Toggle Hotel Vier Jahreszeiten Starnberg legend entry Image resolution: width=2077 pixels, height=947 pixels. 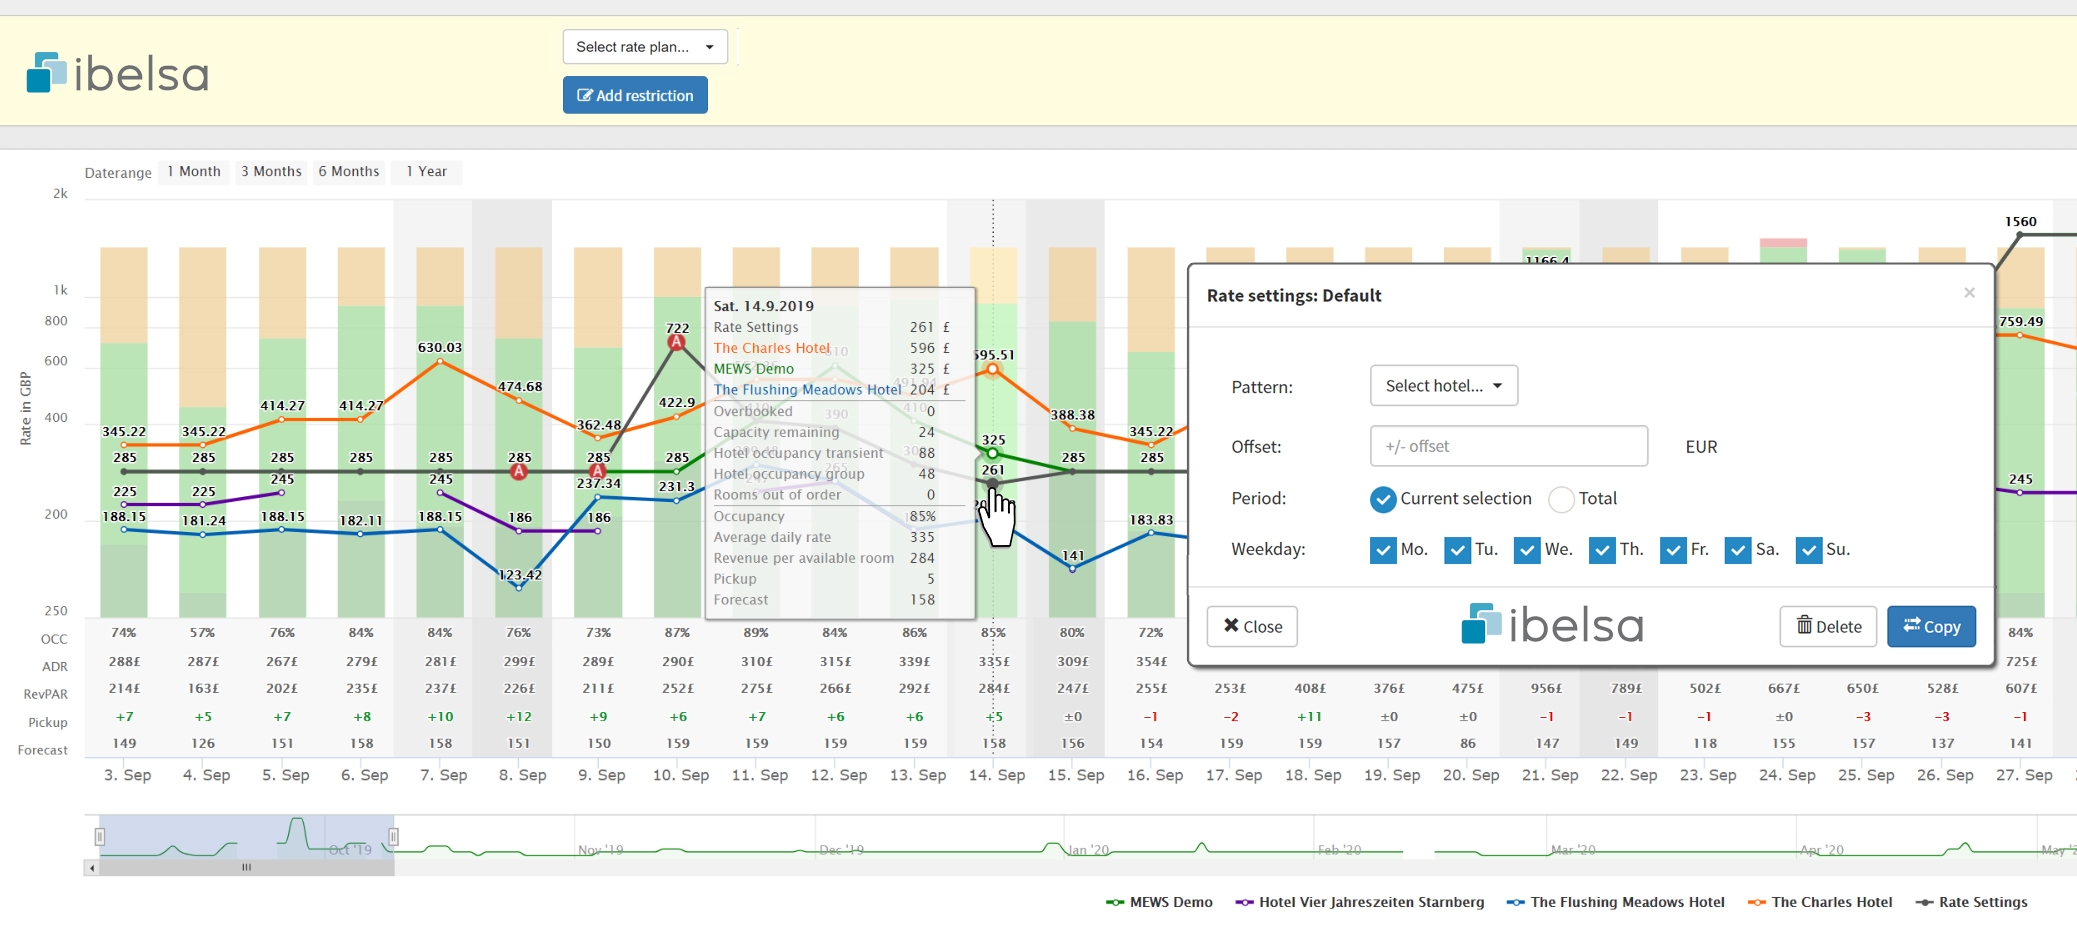click(x=1360, y=902)
